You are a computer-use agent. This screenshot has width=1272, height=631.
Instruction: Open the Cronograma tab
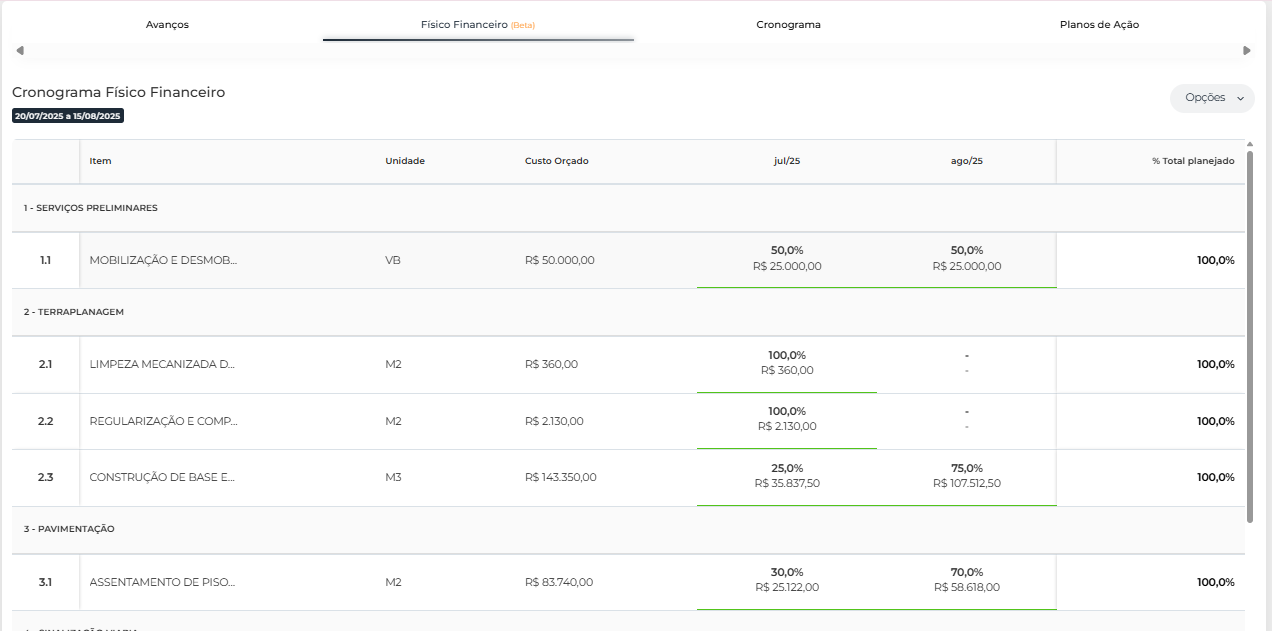pos(788,25)
